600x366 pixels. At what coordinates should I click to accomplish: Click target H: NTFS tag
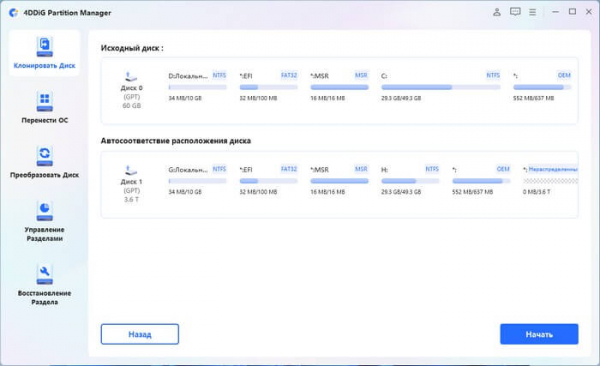432,169
